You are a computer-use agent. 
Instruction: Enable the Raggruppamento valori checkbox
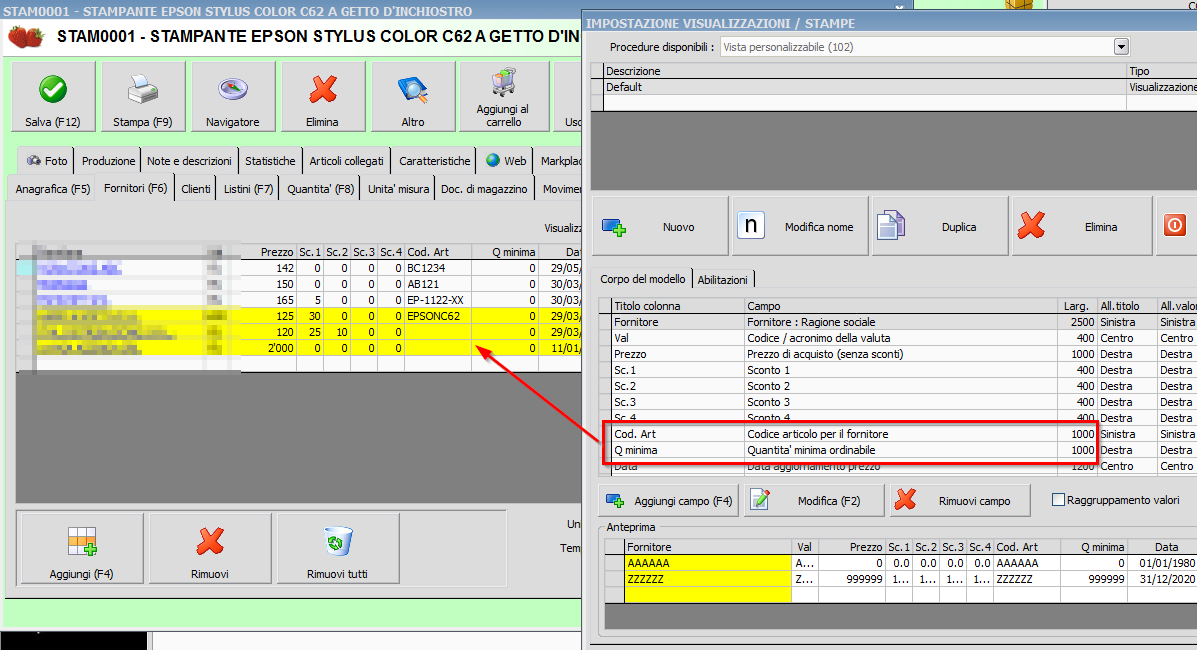[1058, 500]
